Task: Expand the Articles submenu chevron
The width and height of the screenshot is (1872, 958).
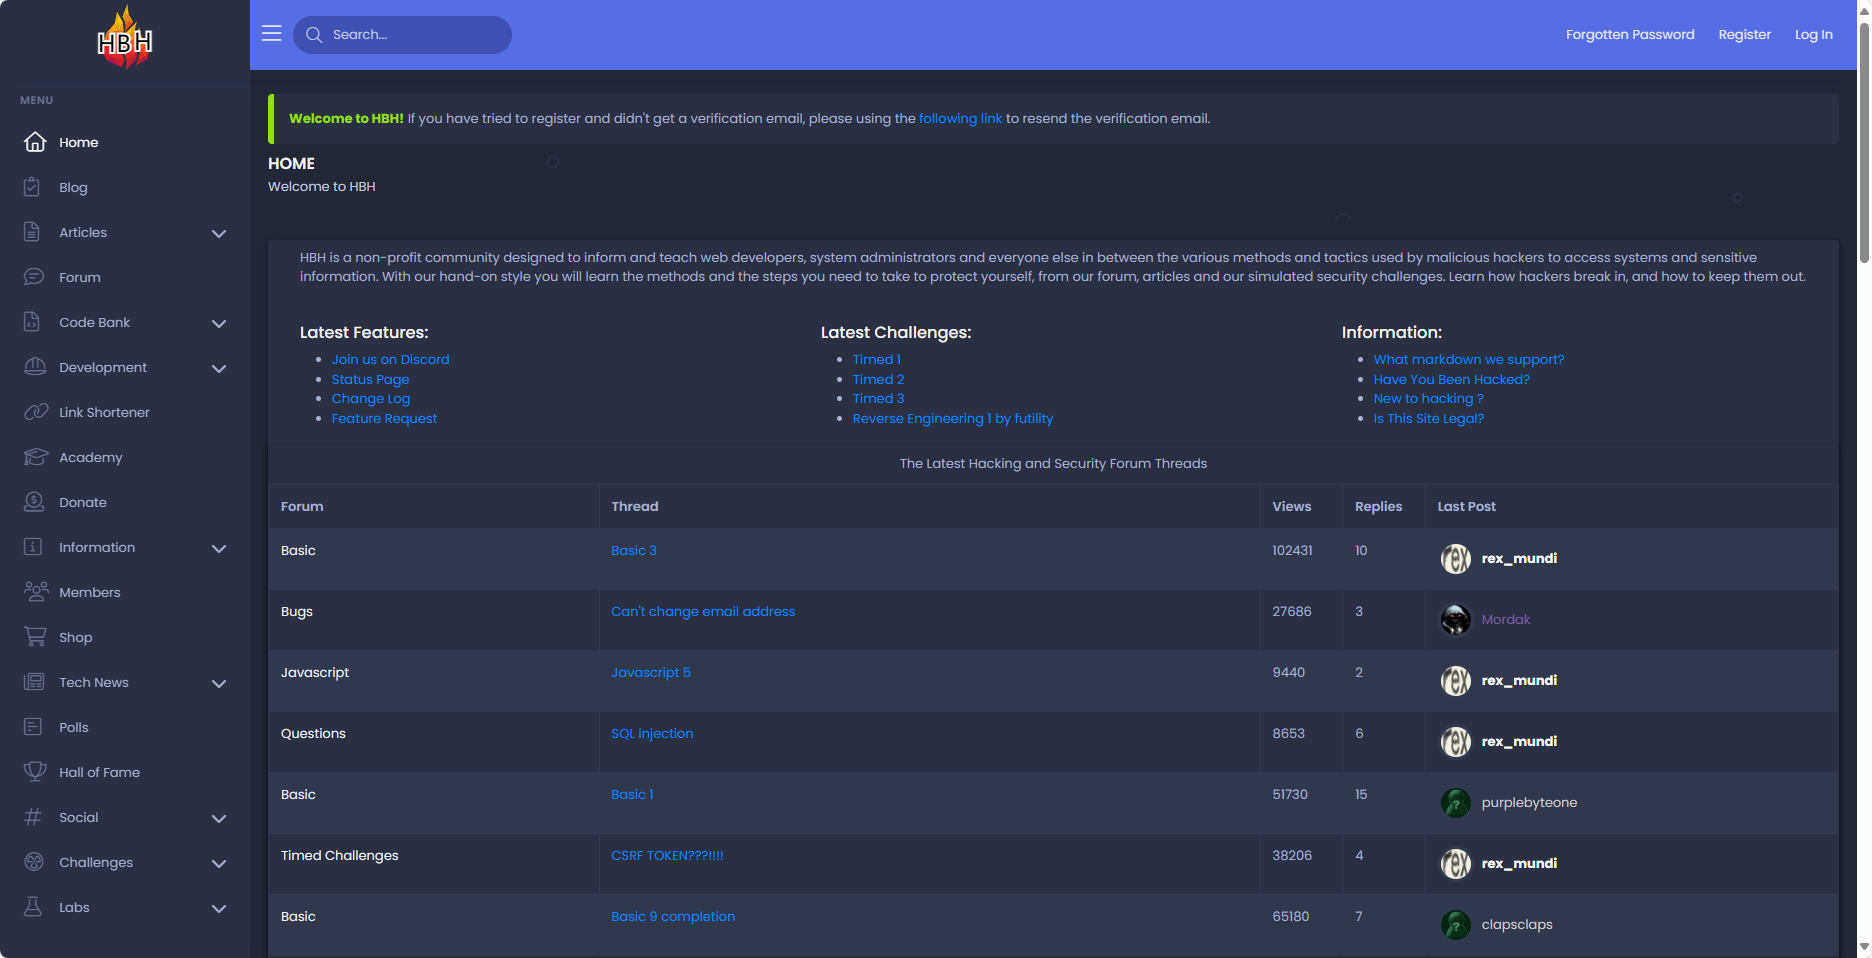Action: click(219, 233)
